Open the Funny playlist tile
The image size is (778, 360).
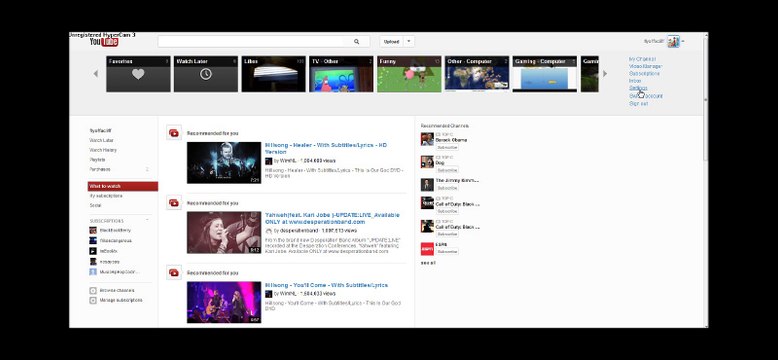(409, 74)
